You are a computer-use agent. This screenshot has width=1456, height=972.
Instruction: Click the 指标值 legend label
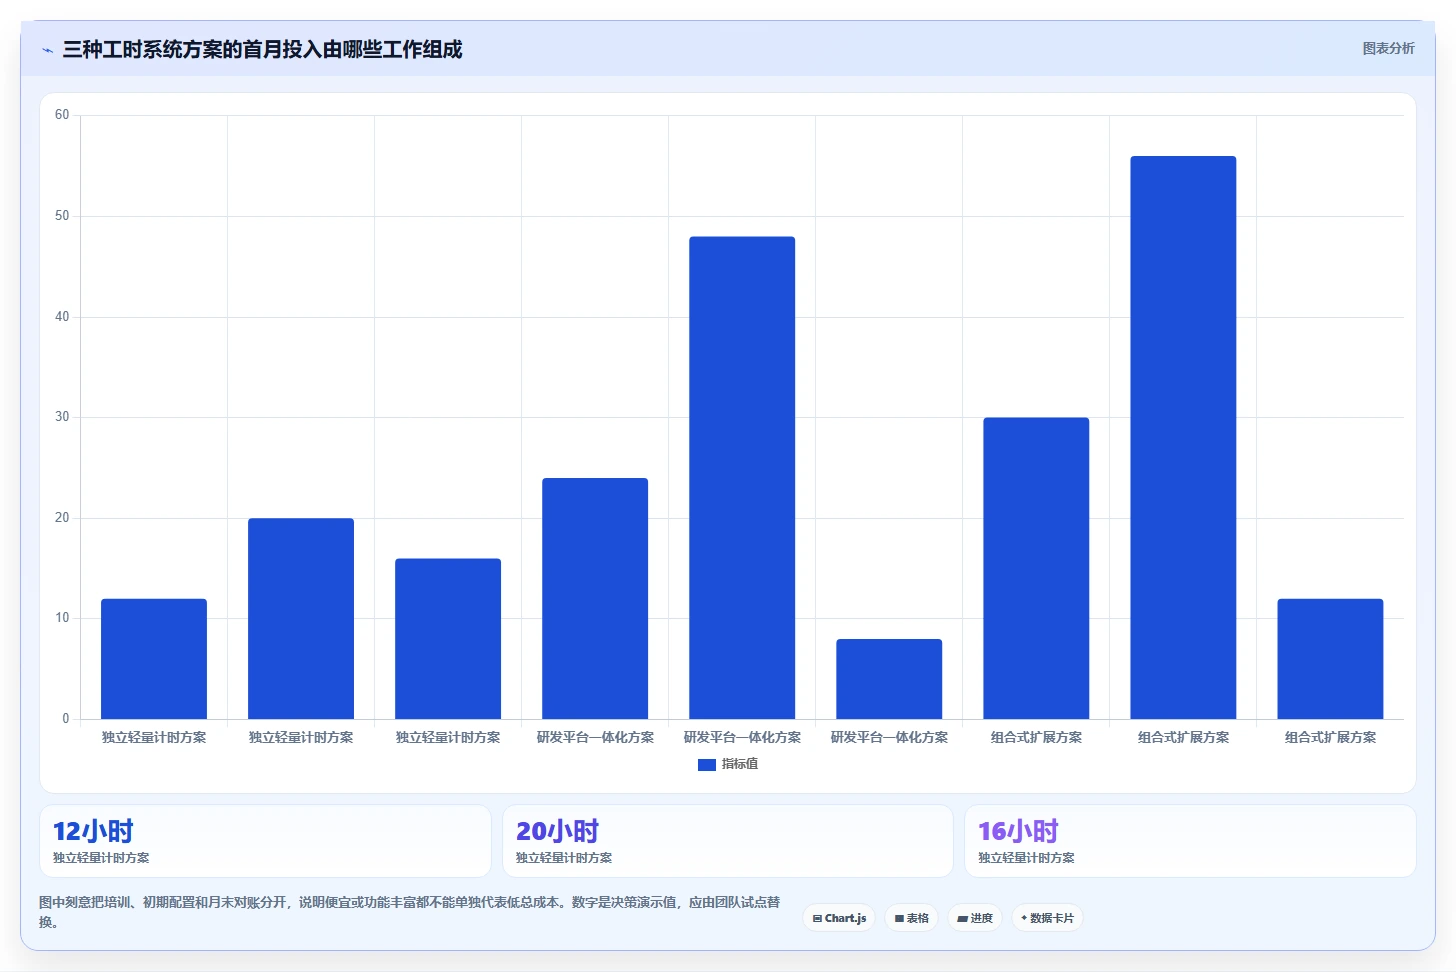click(740, 764)
